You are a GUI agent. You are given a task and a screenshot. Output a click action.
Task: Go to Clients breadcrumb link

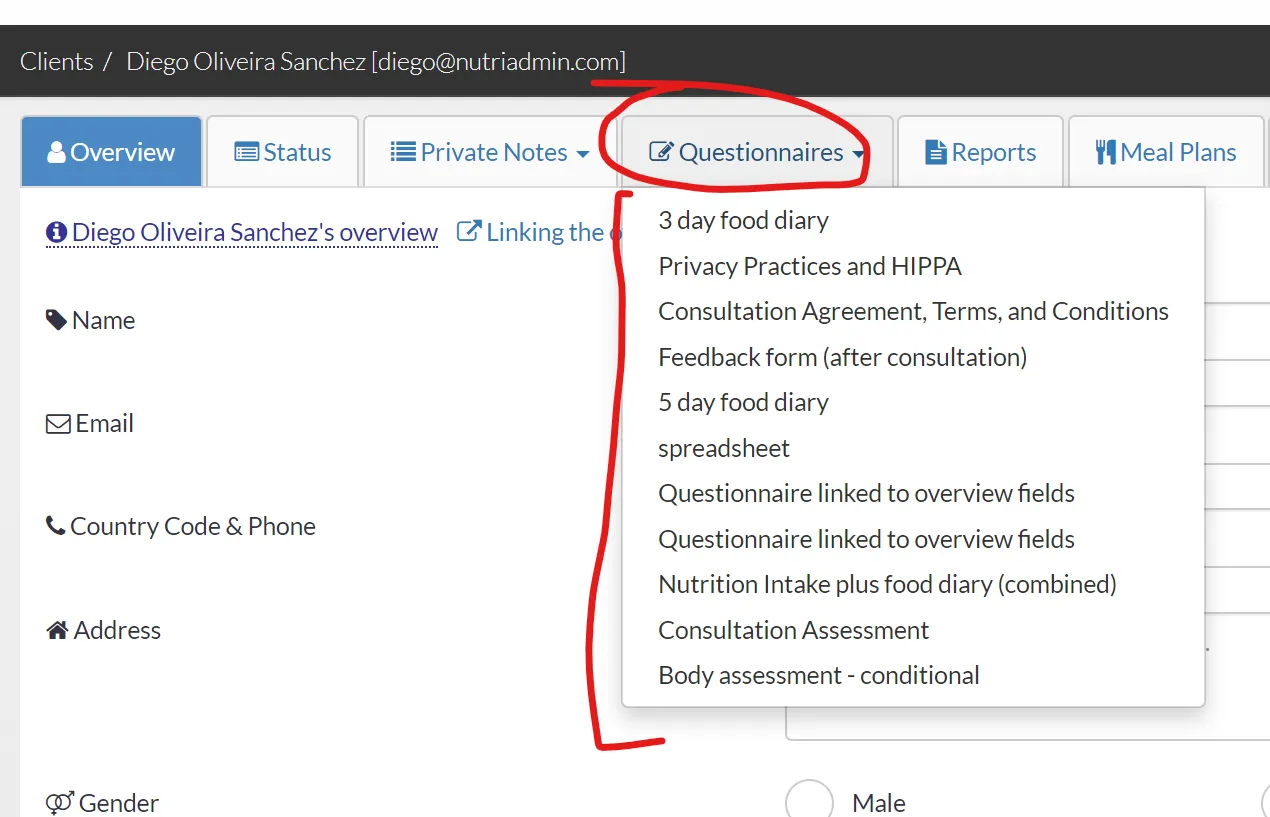[x=56, y=61]
